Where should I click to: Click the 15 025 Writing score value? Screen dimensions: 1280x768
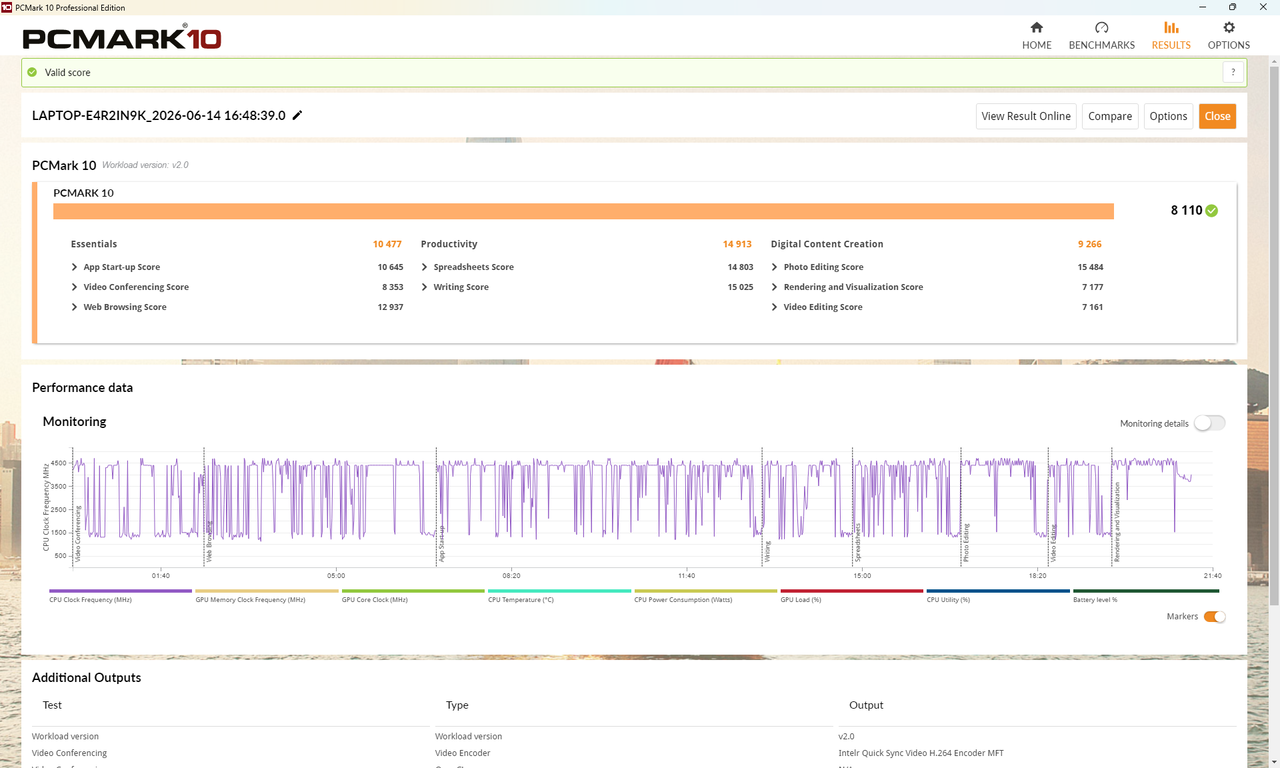click(x=740, y=287)
